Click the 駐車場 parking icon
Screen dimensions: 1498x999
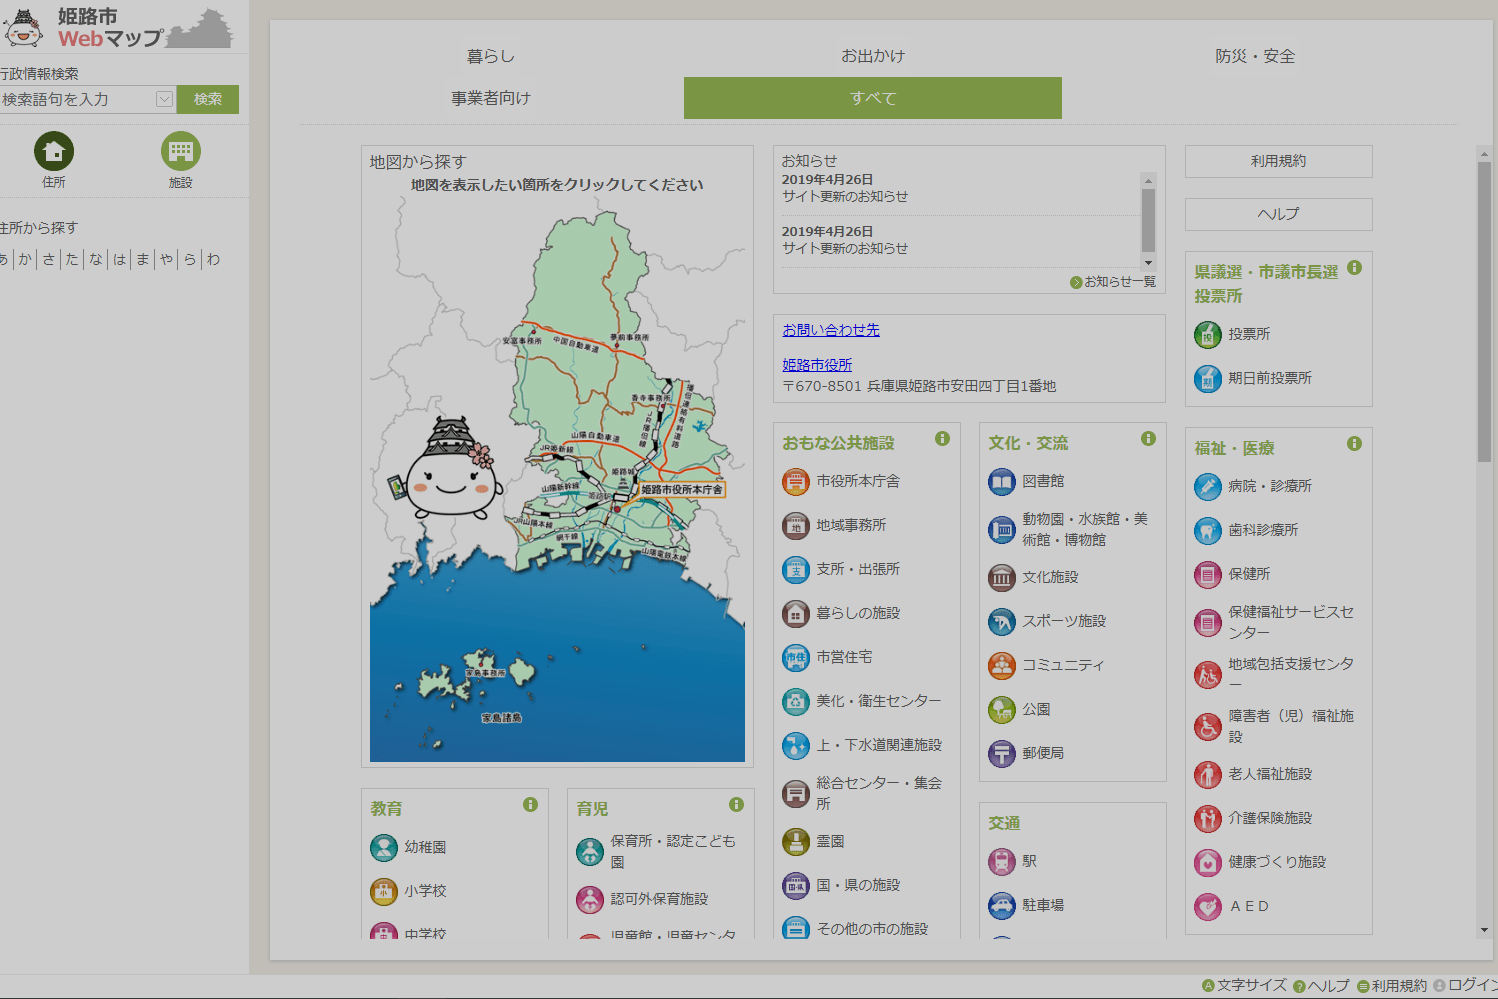point(1002,906)
